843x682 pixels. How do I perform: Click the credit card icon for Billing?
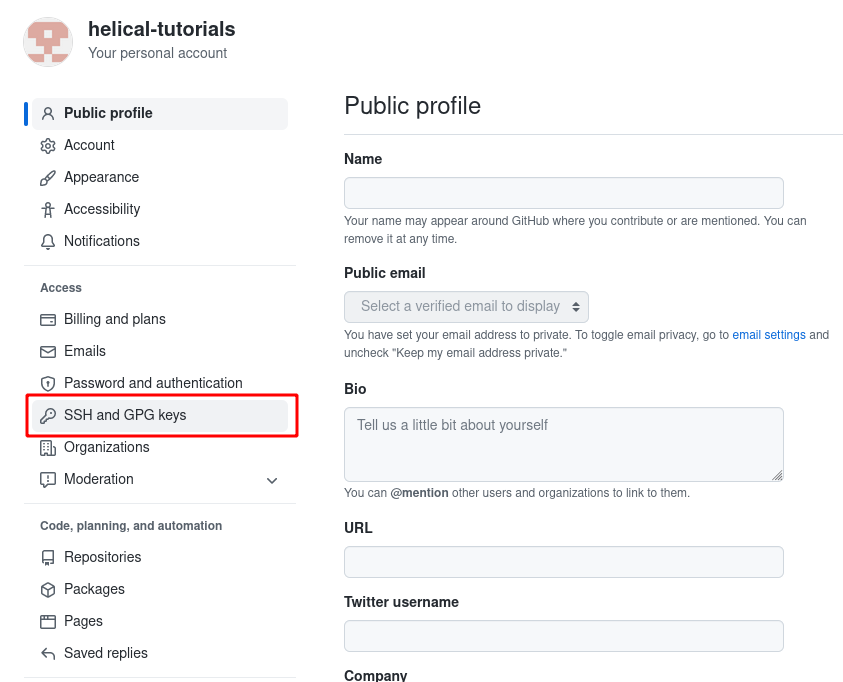click(x=48, y=320)
